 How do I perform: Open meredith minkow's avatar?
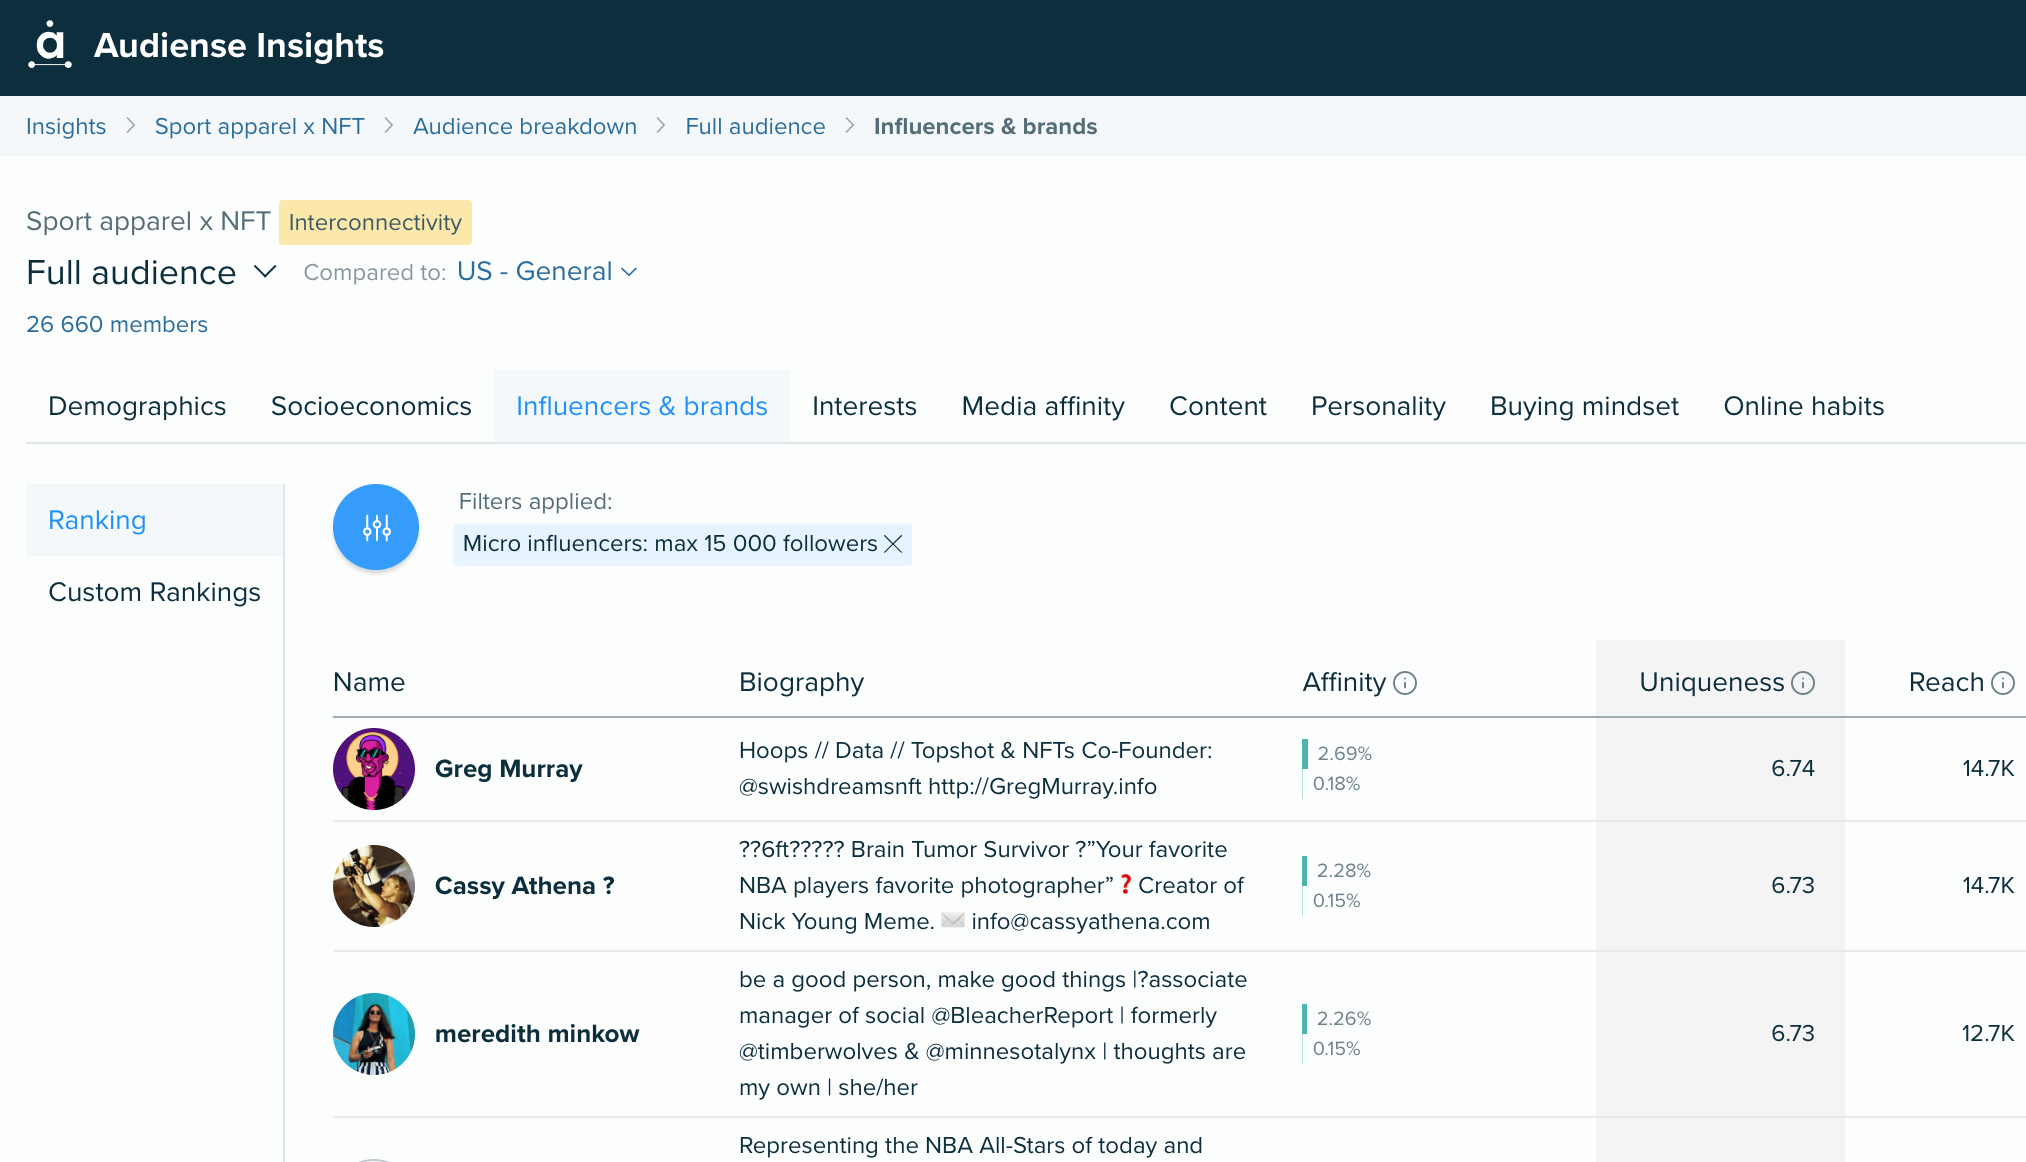[x=374, y=1034]
